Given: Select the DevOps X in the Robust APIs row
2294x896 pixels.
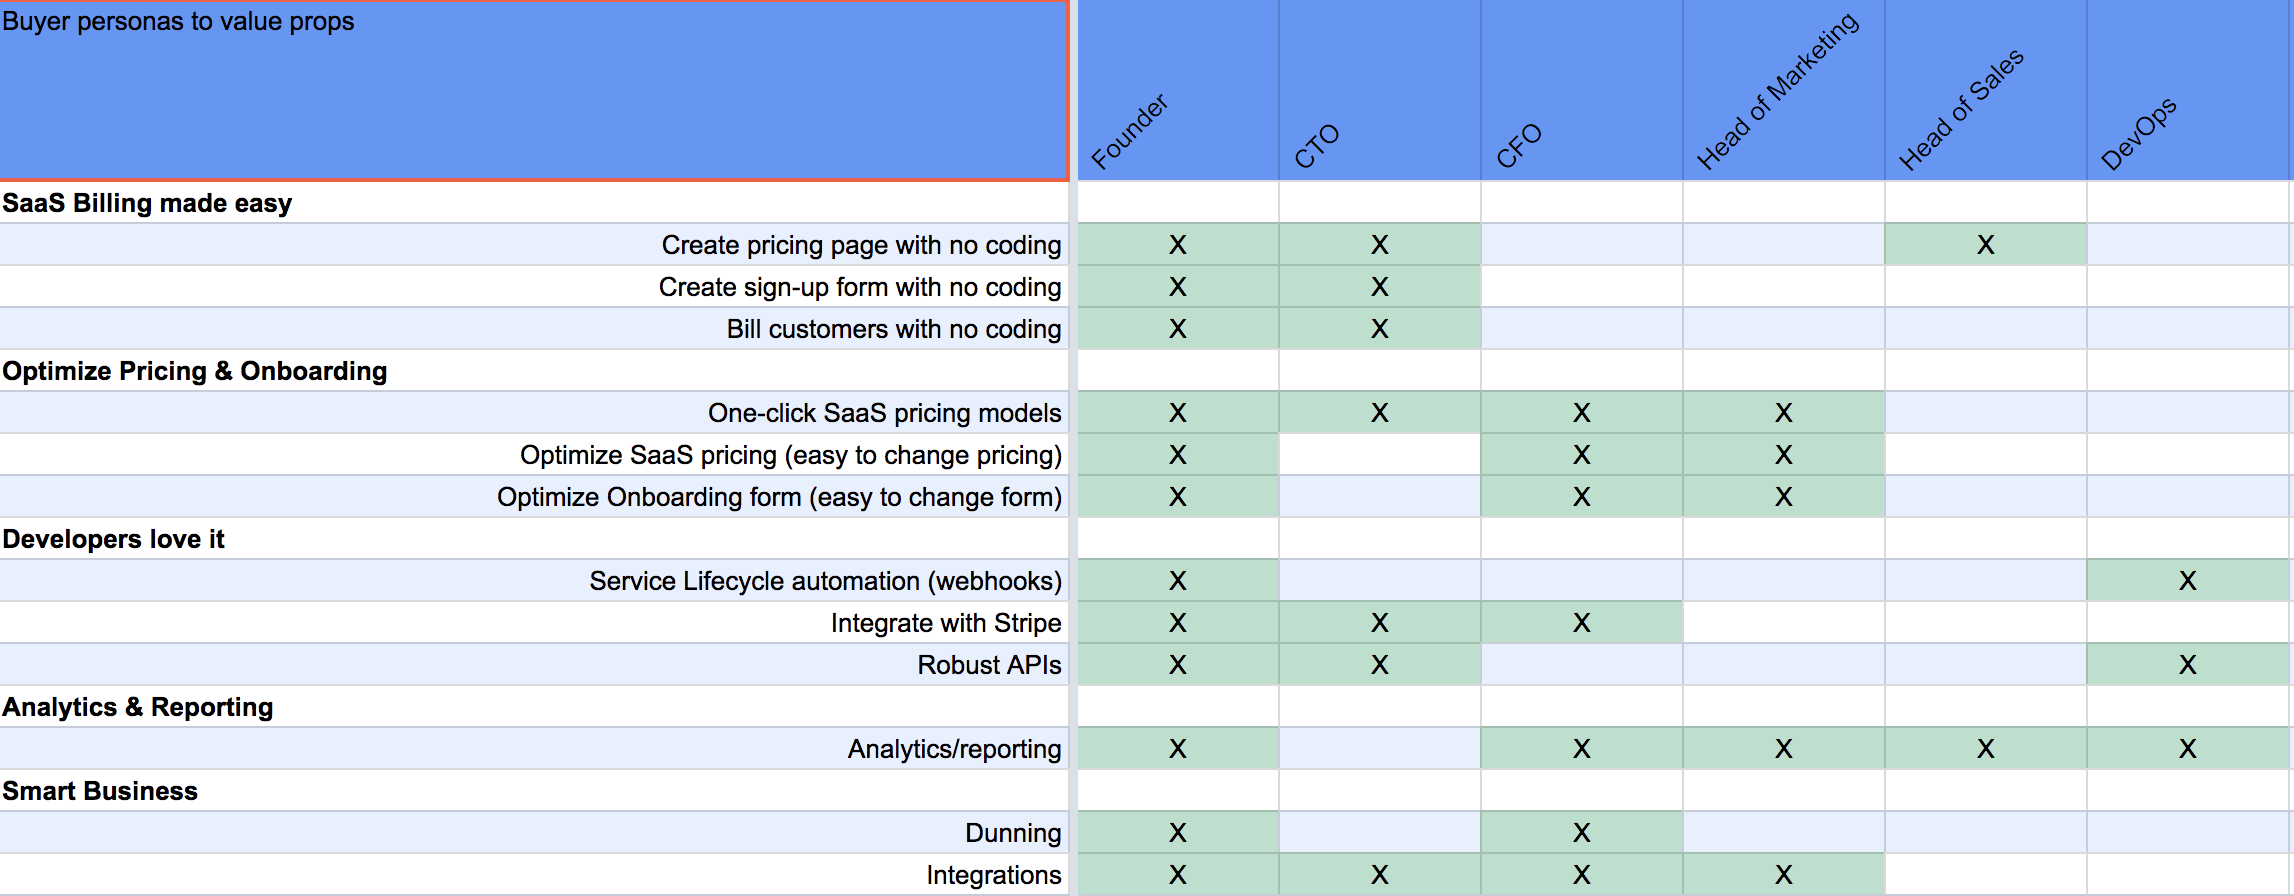Looking at the screenshot, I should click(2188, 665).
